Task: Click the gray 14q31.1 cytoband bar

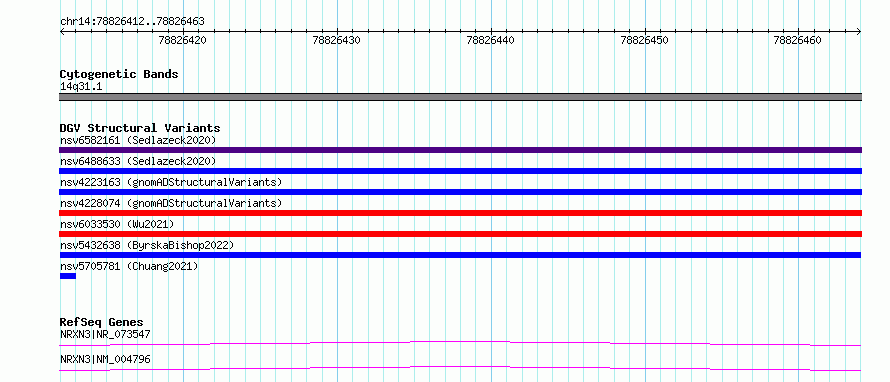Action: [x=460, y=97]
